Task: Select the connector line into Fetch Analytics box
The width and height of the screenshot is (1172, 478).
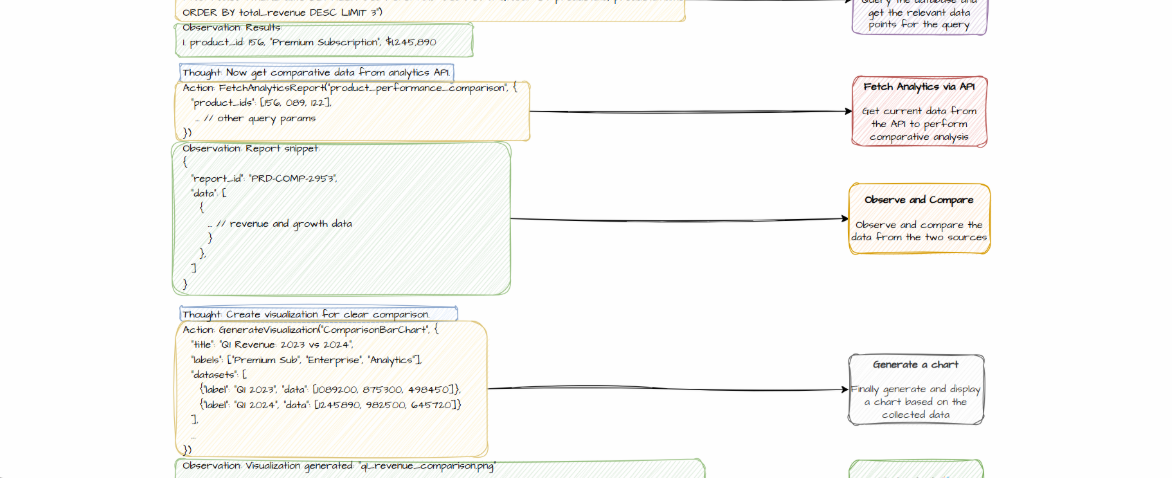Action: point(691,112)
